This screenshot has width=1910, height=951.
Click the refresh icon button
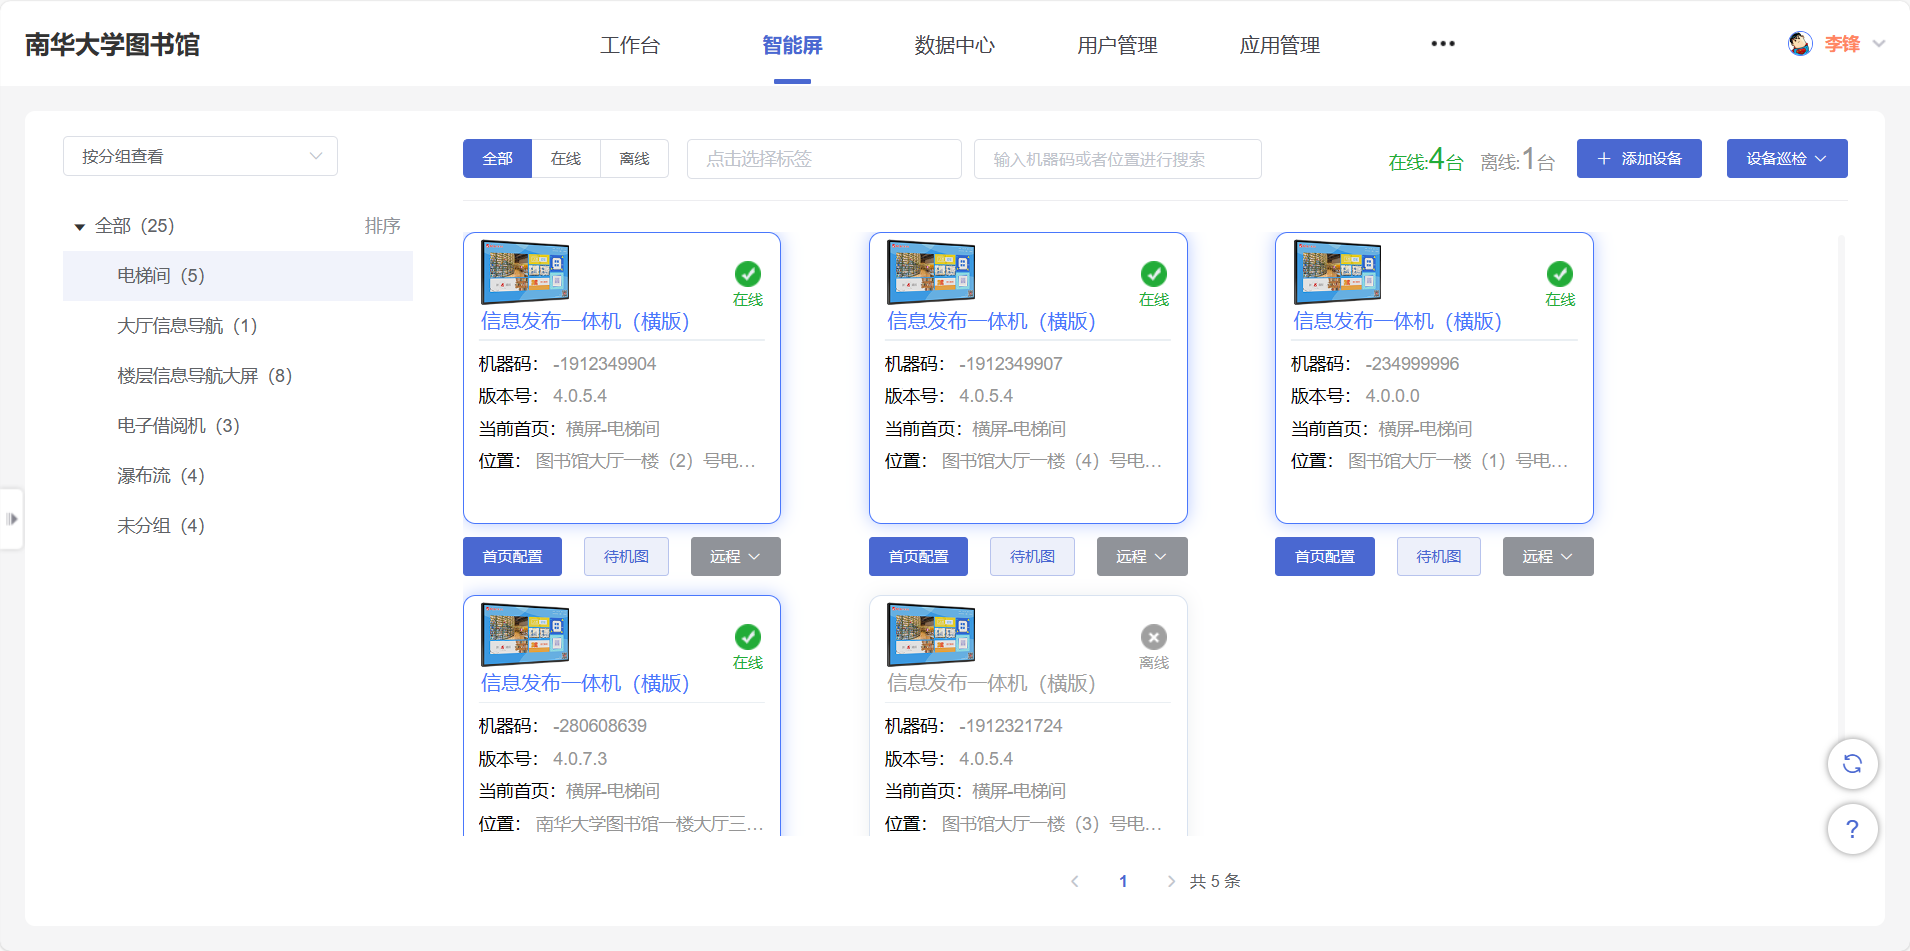click(x=1852, y=764)
